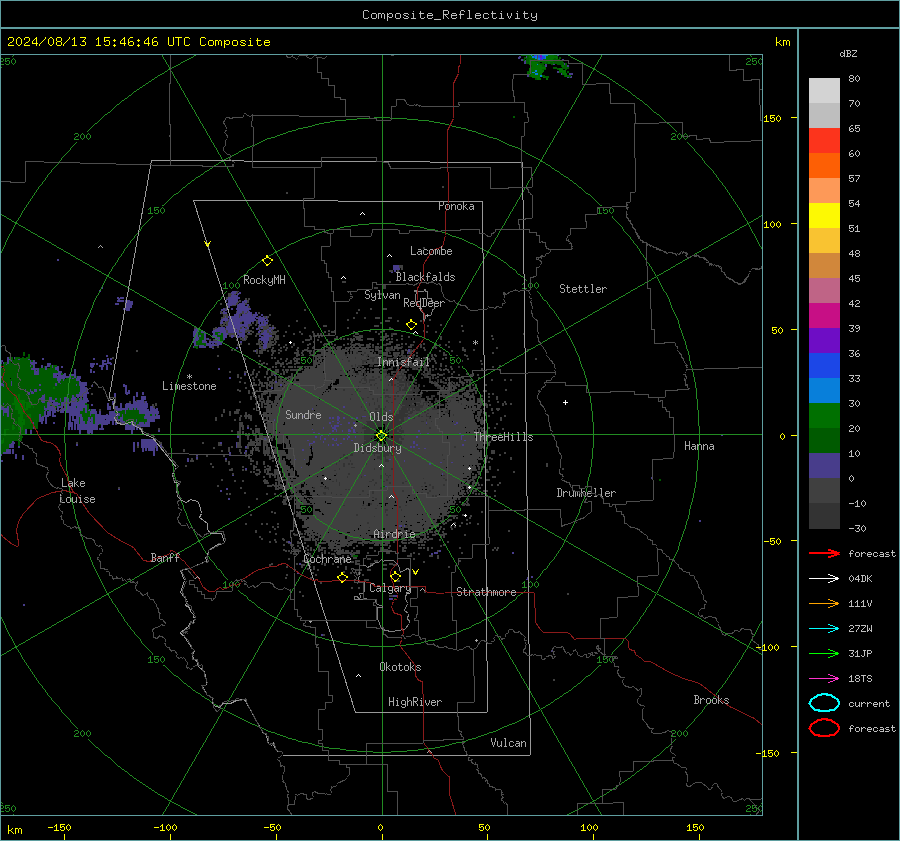Click the yellow diamond marker near RedDeer
The image size is (900, 841).
point(411,325)
